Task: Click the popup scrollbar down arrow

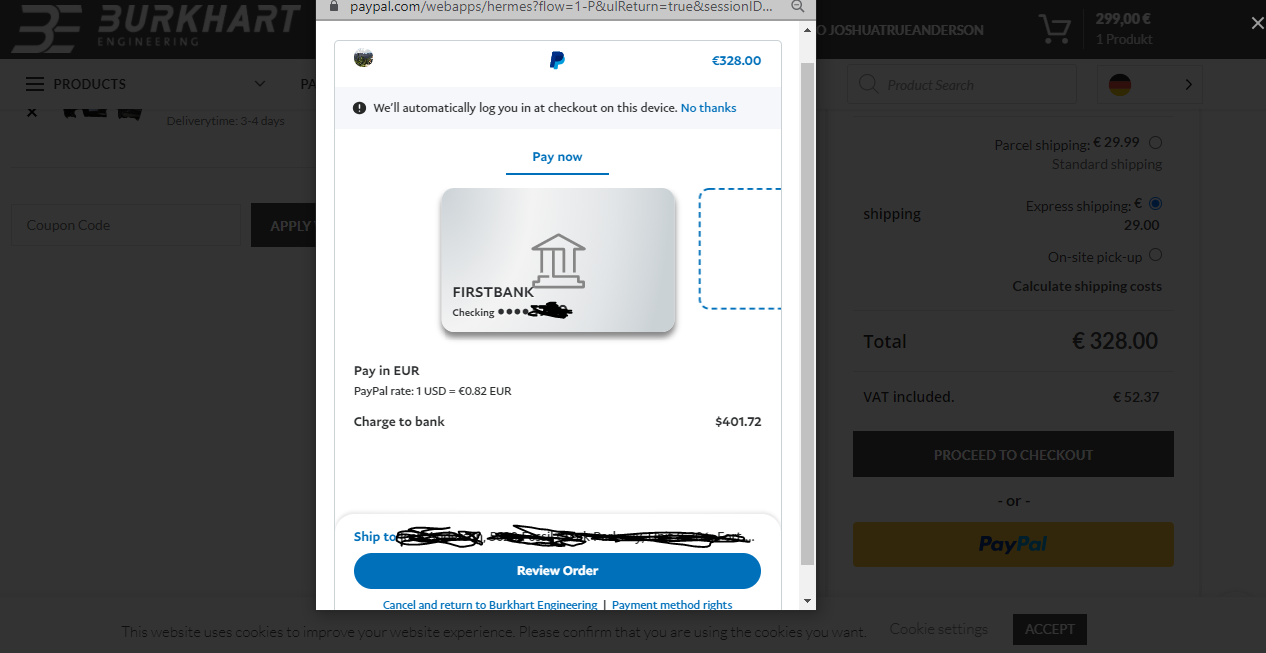Action: coord(808,600)
